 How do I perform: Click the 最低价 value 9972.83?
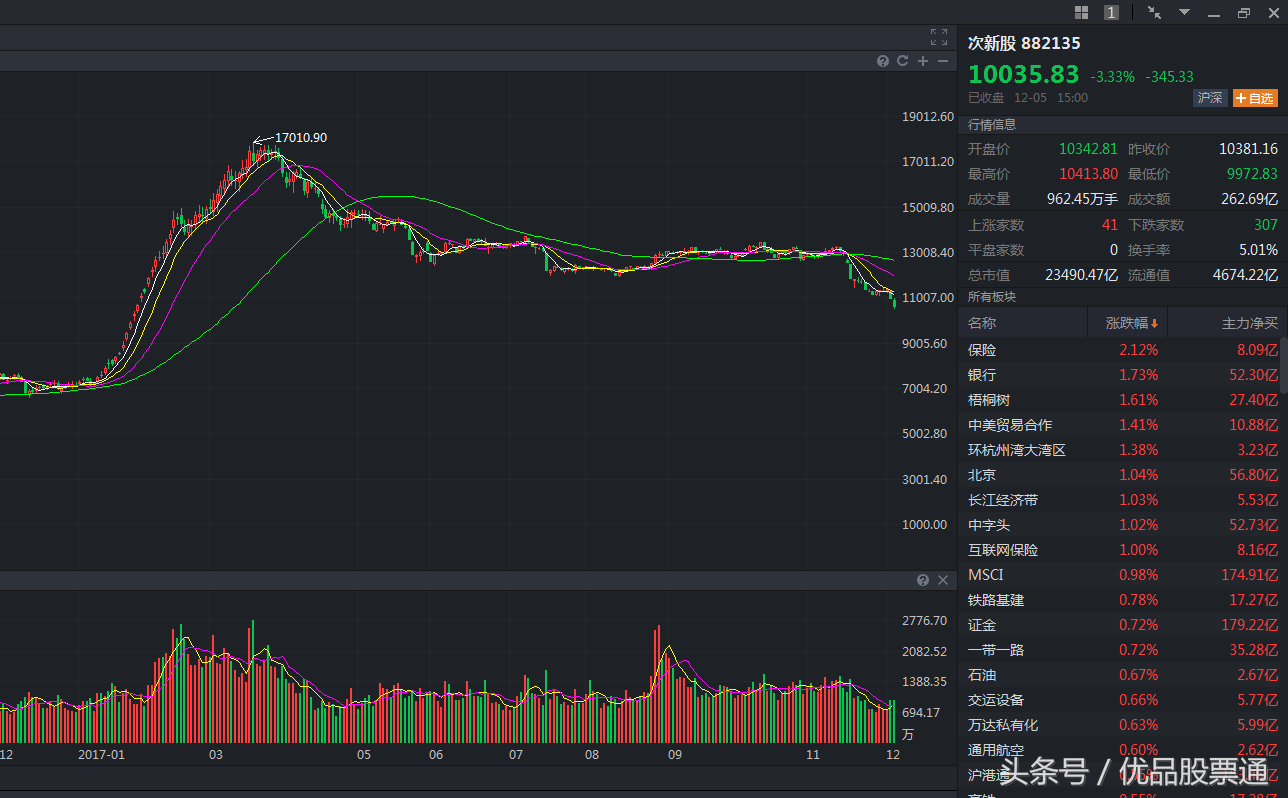tap(1252, 174)
